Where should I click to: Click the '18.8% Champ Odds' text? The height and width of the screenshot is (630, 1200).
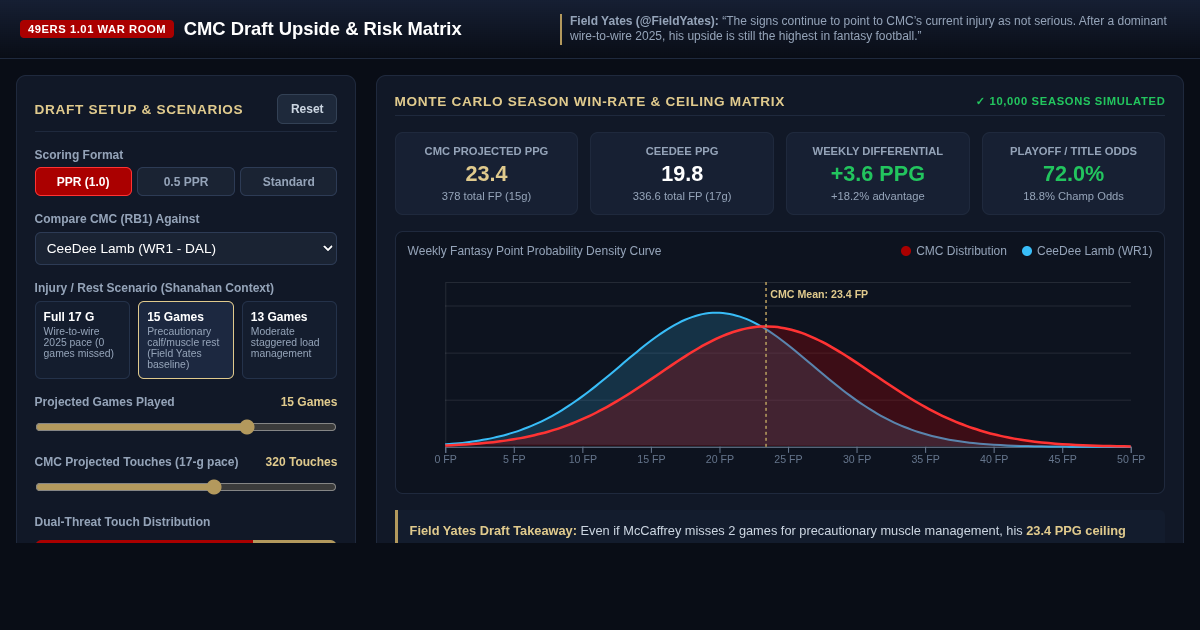tap(1073, 196)
